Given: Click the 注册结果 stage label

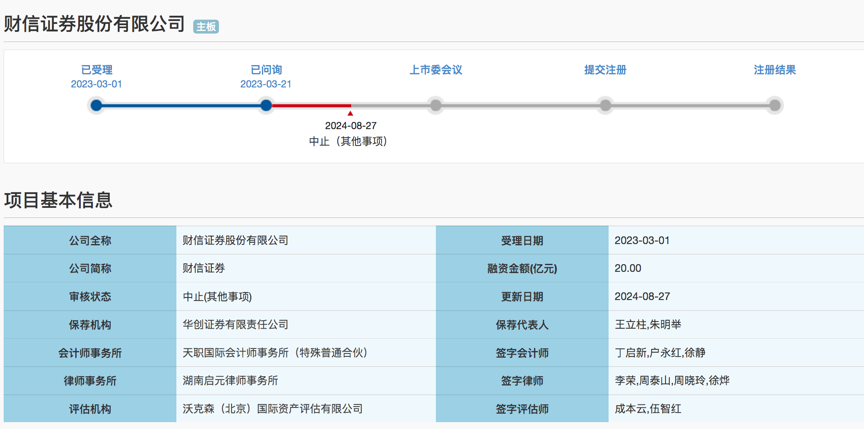Looking at the screenshot, I should tap(775, 70).
